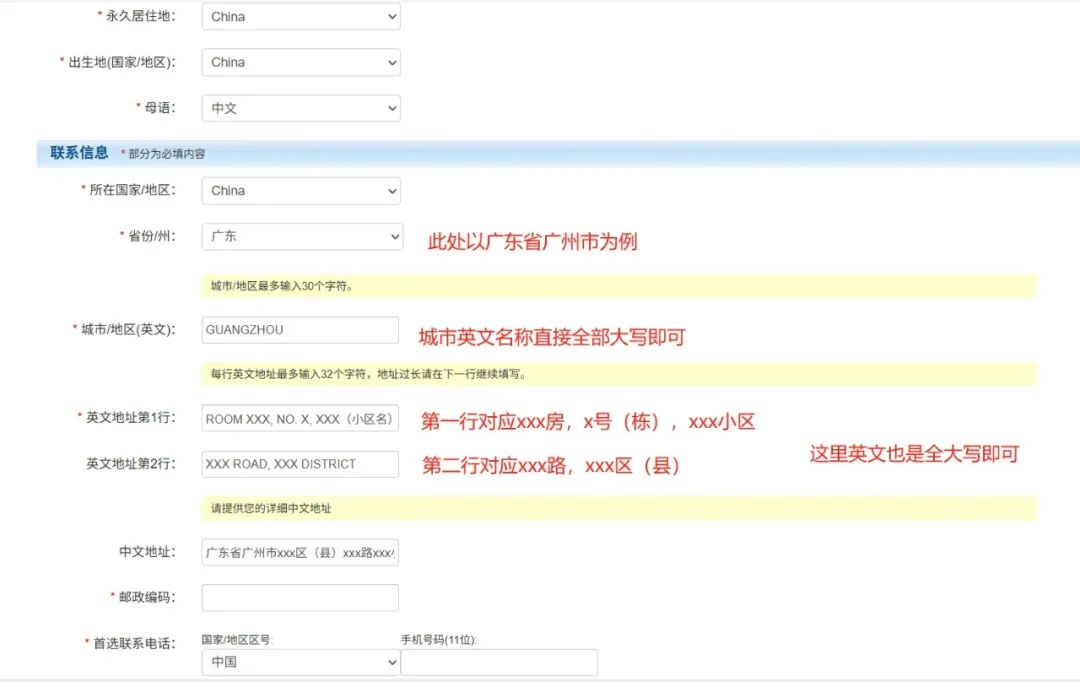Click the 中文地址 label
This screenshot has height=682, width=1080.
coord(147,552)
